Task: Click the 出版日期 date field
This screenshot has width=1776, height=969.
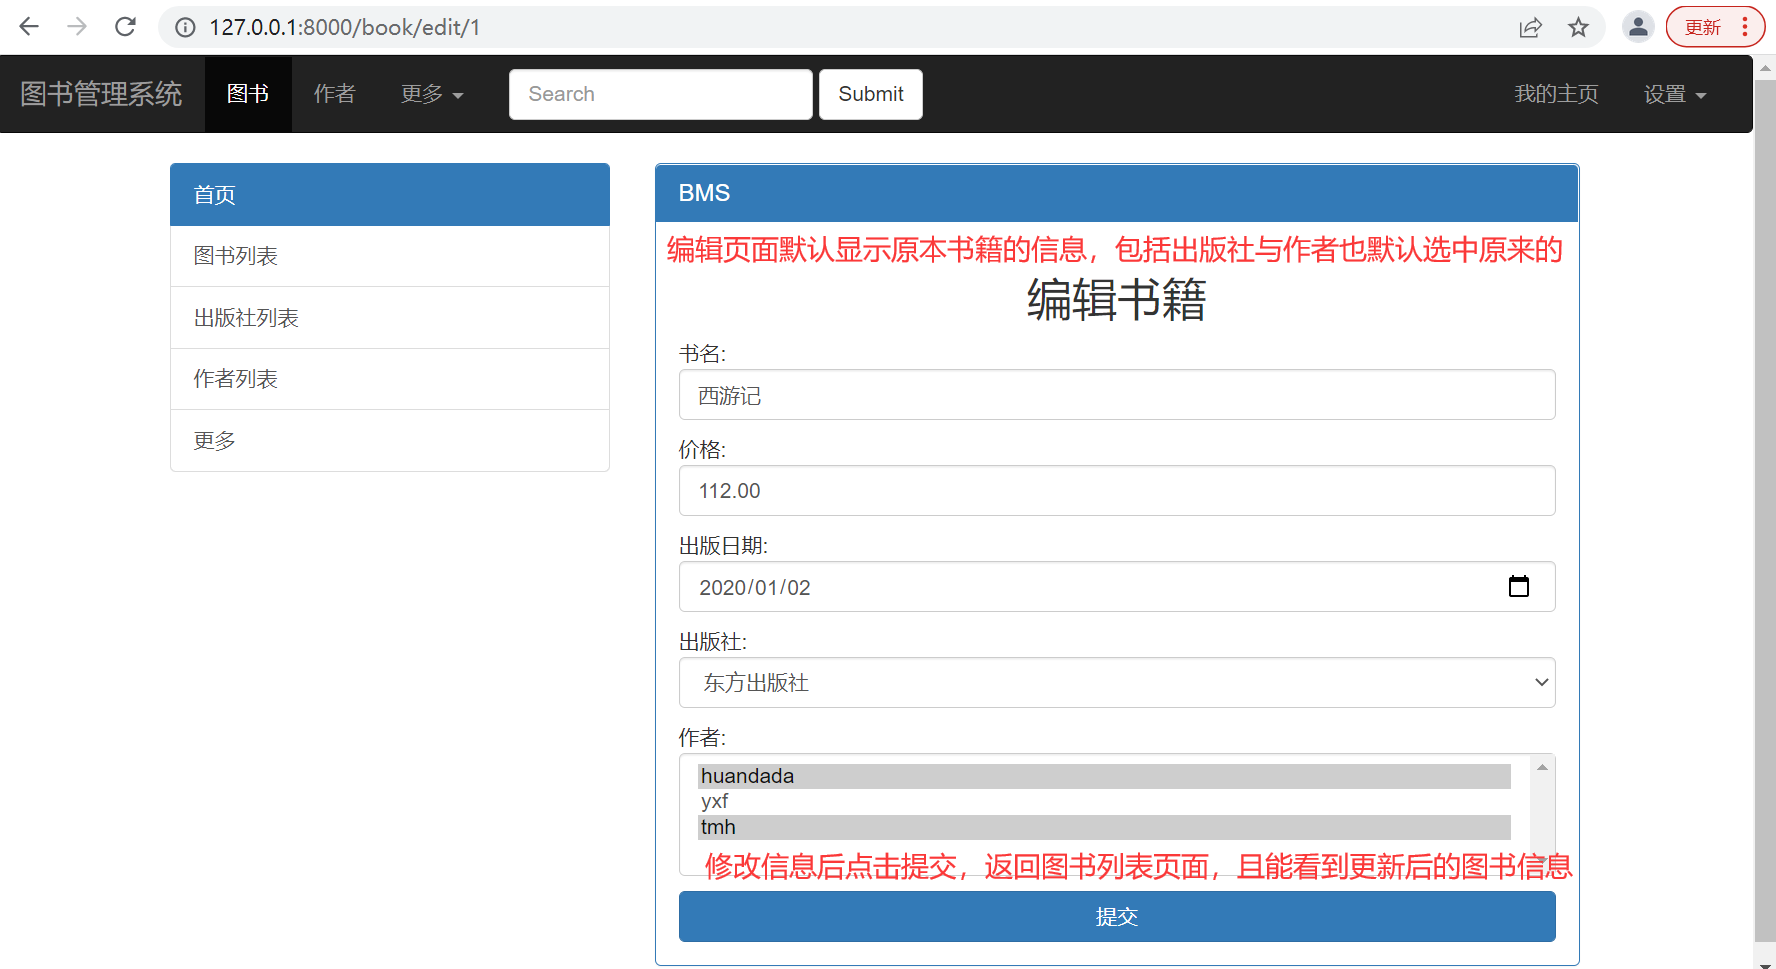Action: point(1117,587)
